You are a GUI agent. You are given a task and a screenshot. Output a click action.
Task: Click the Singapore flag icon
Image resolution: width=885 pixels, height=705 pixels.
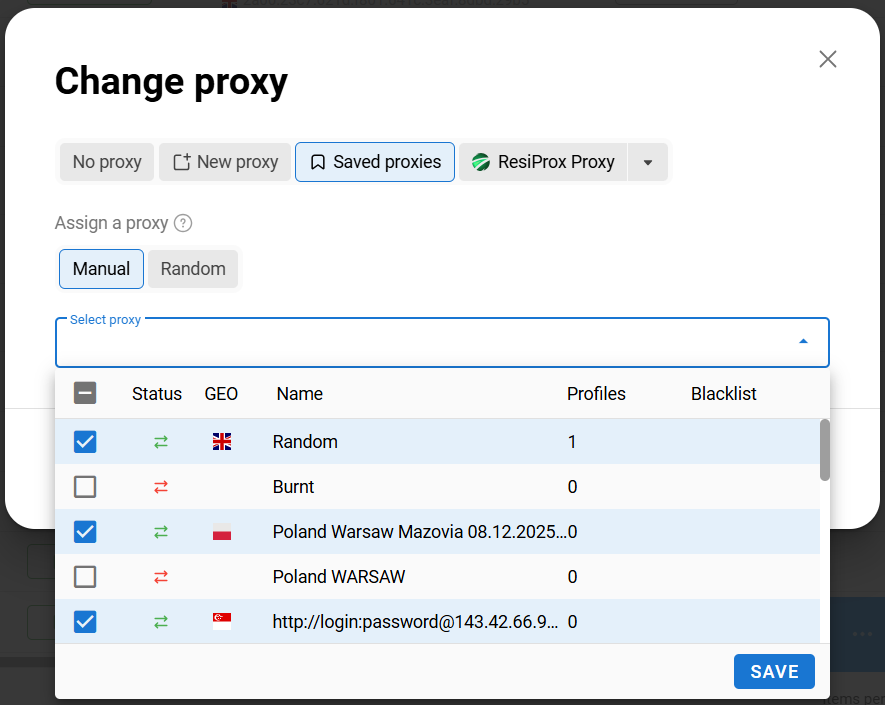222,621
